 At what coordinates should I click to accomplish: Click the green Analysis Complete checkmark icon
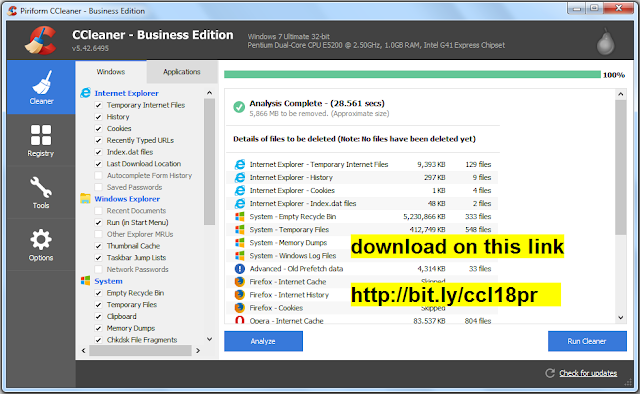tap(239, 107)
